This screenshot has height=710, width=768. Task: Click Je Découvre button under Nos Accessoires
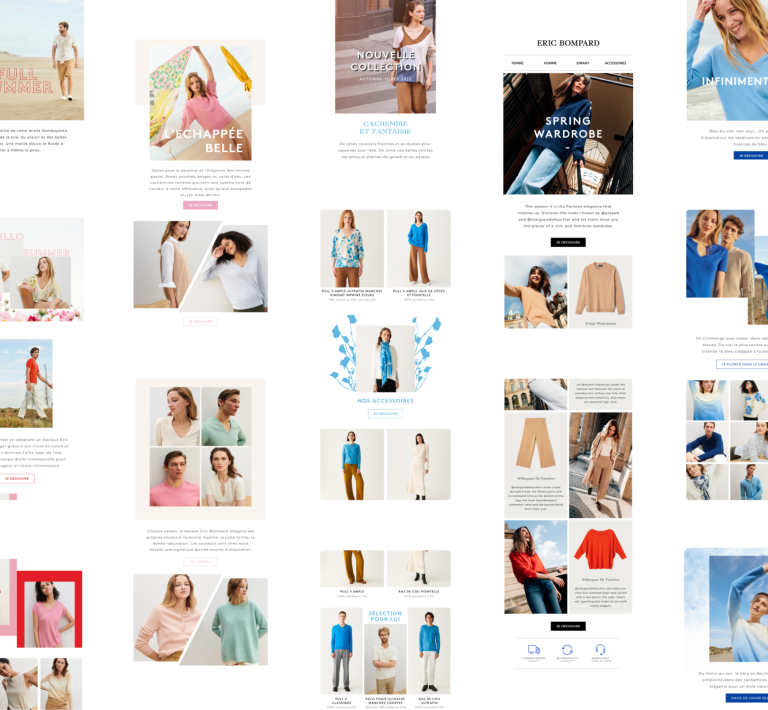coord(385,413)
